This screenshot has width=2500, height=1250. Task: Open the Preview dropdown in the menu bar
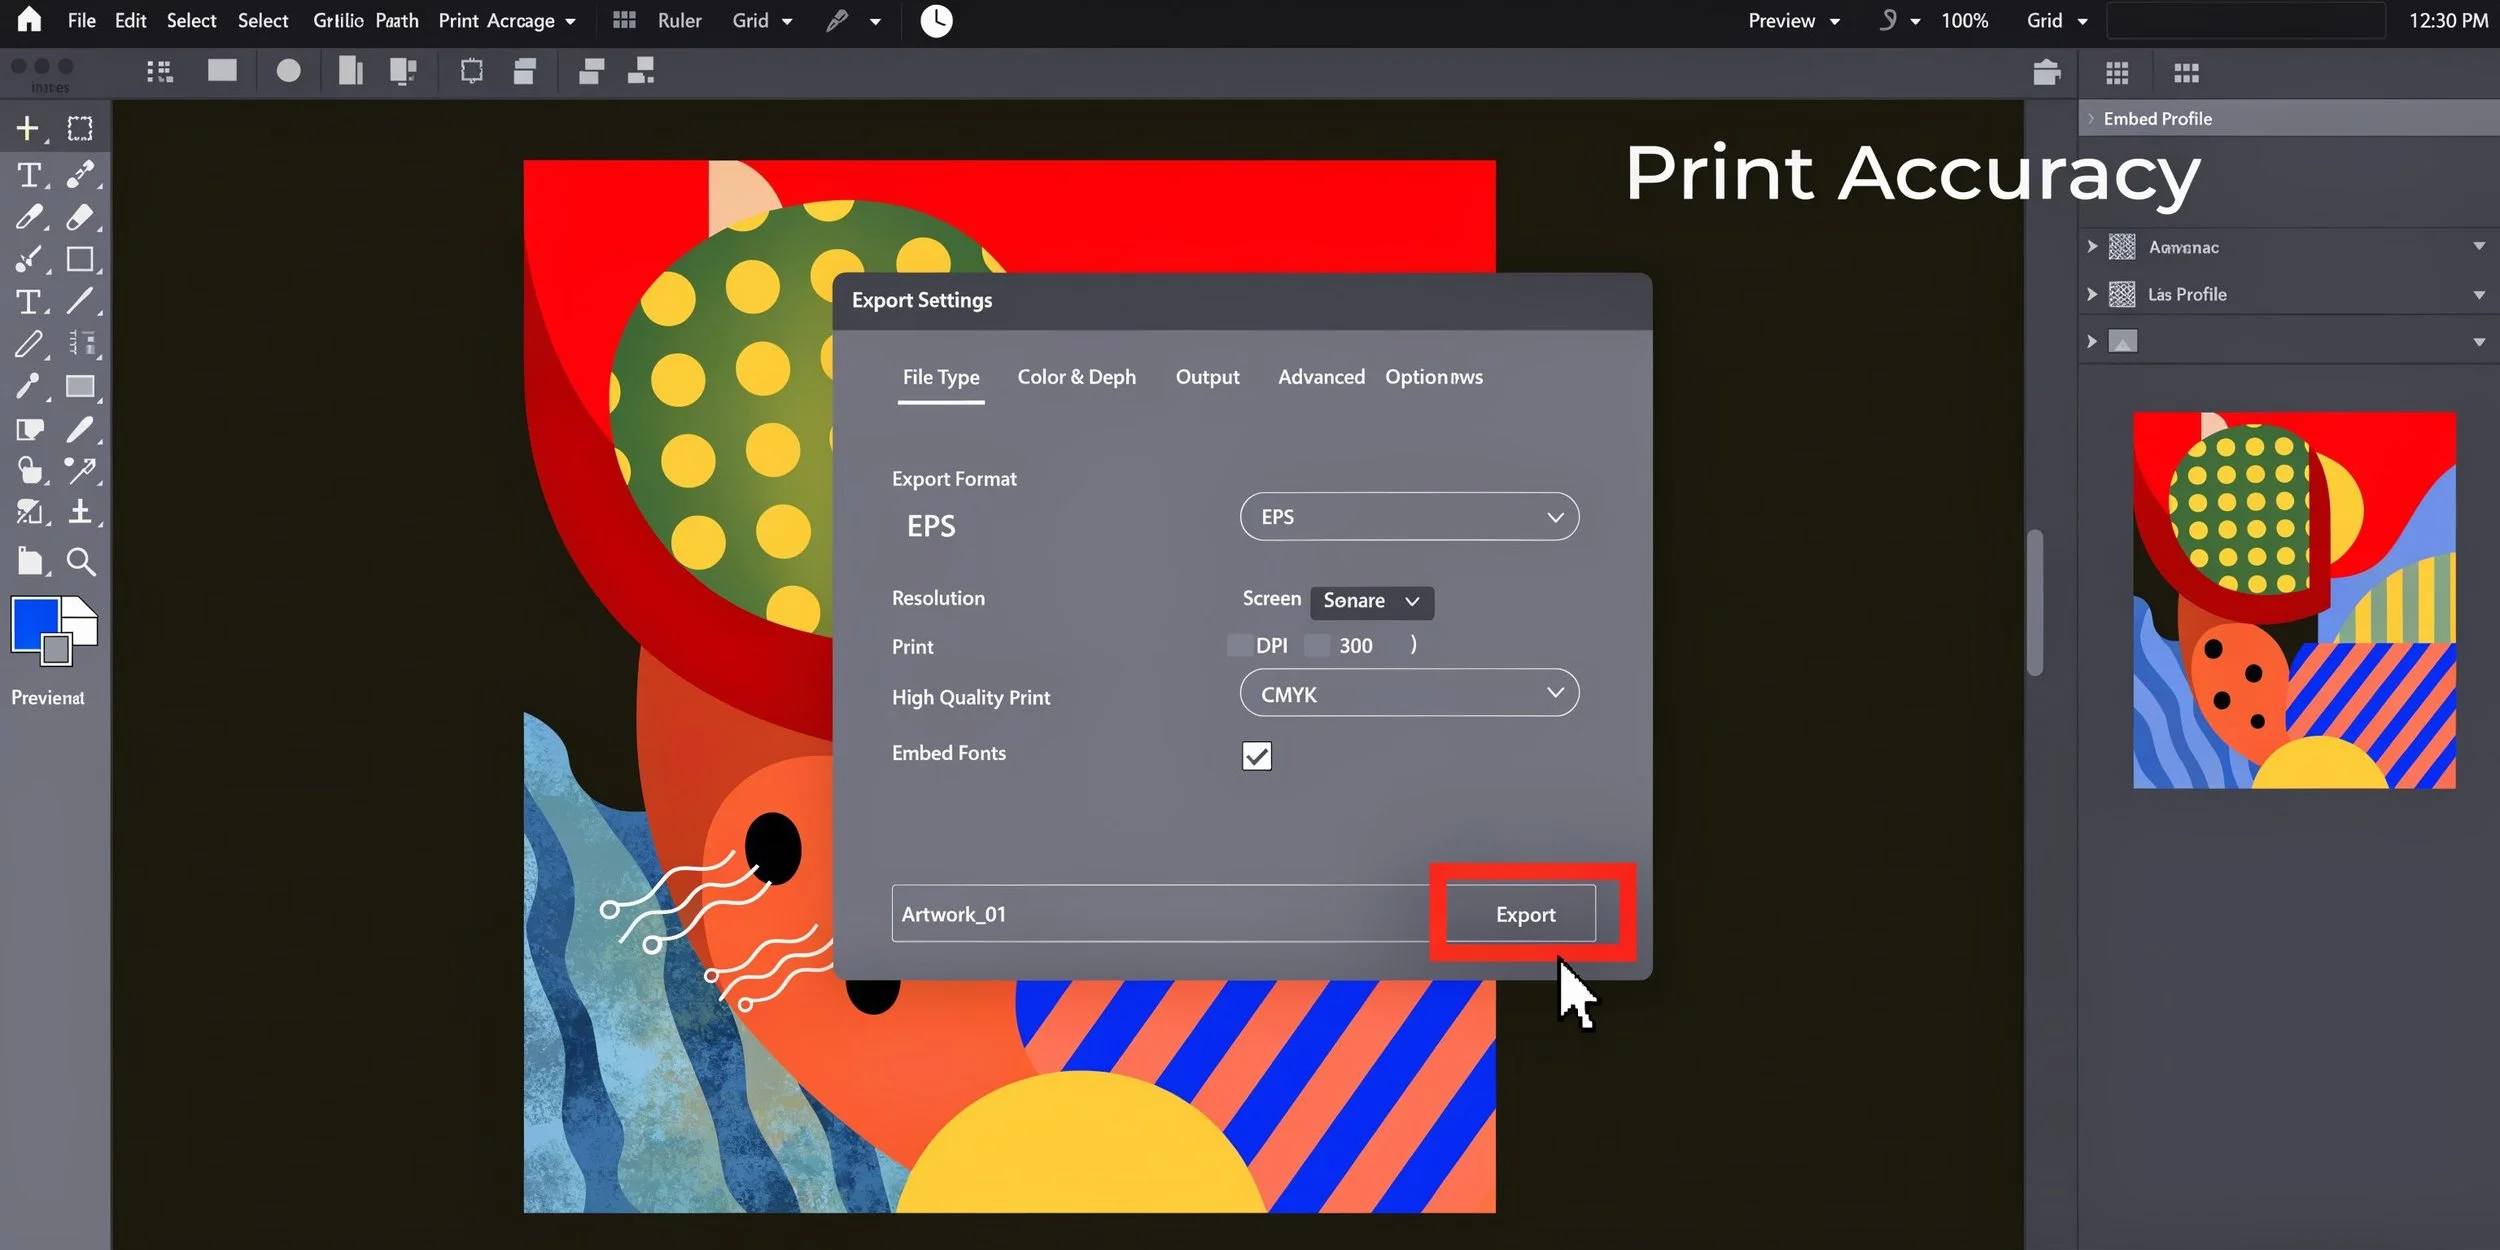pos(1793,20)
